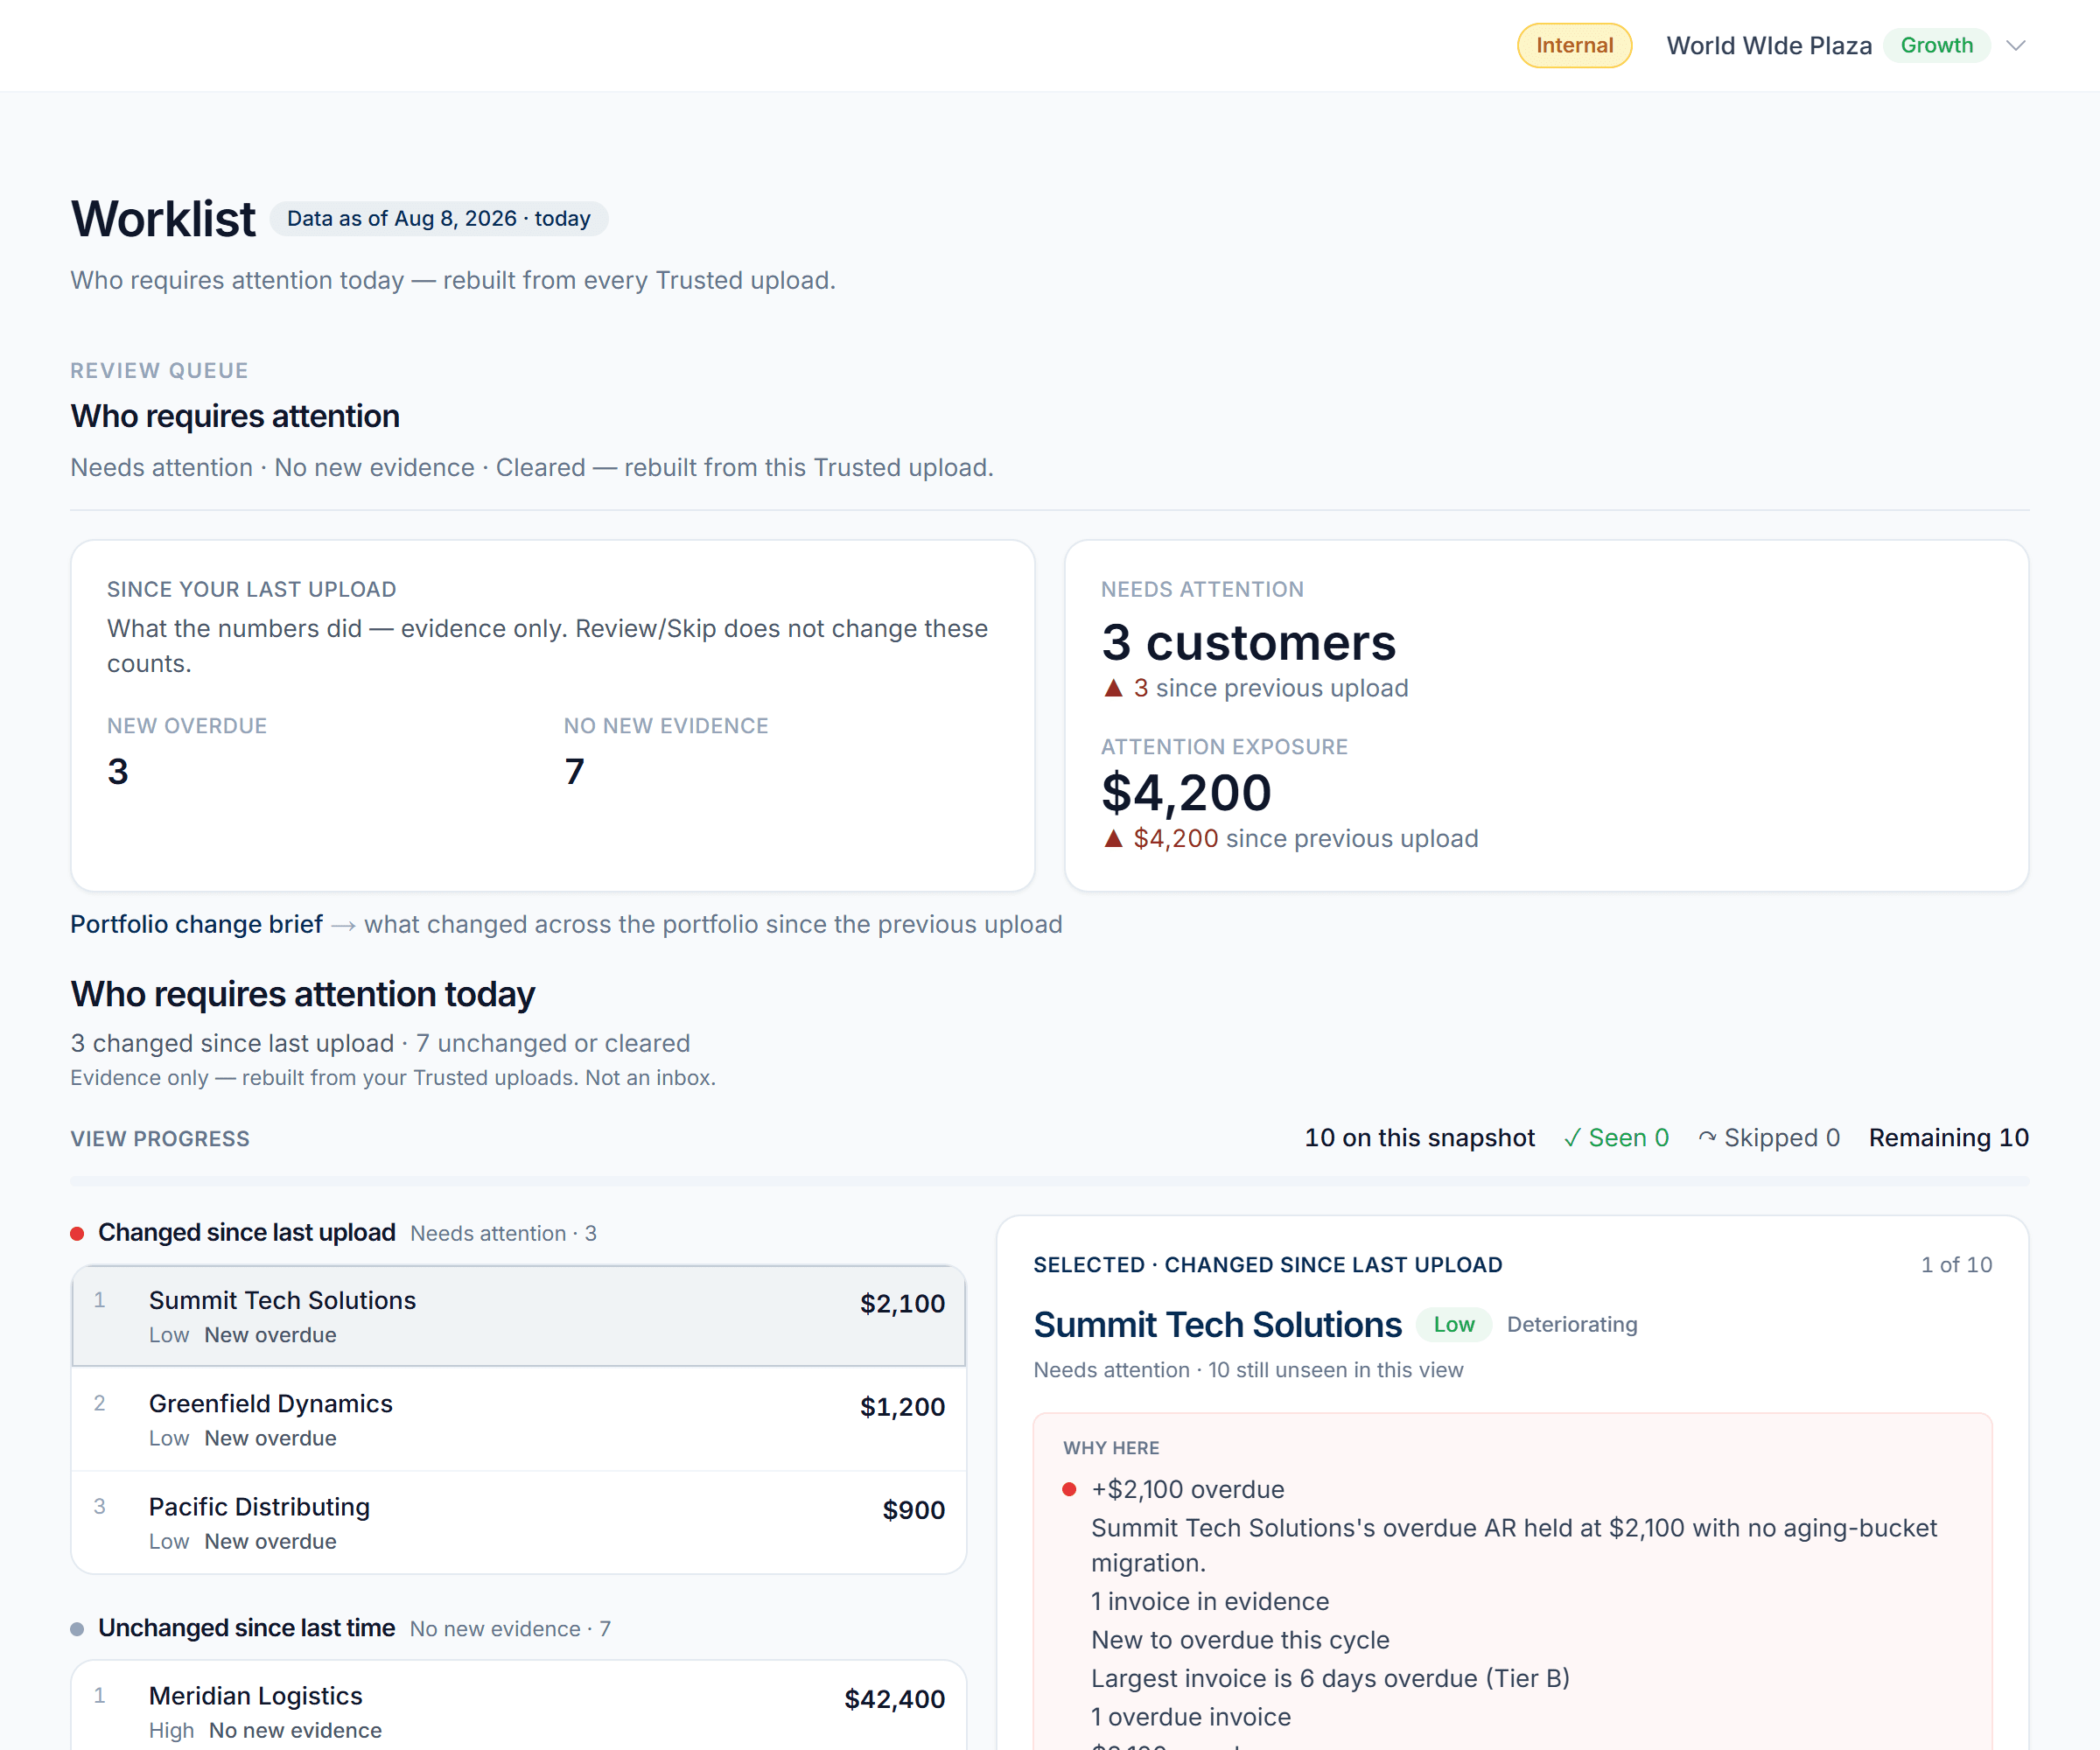
Task: Click the 10 on this snapshot label
Action: tap(1419, 1138)
